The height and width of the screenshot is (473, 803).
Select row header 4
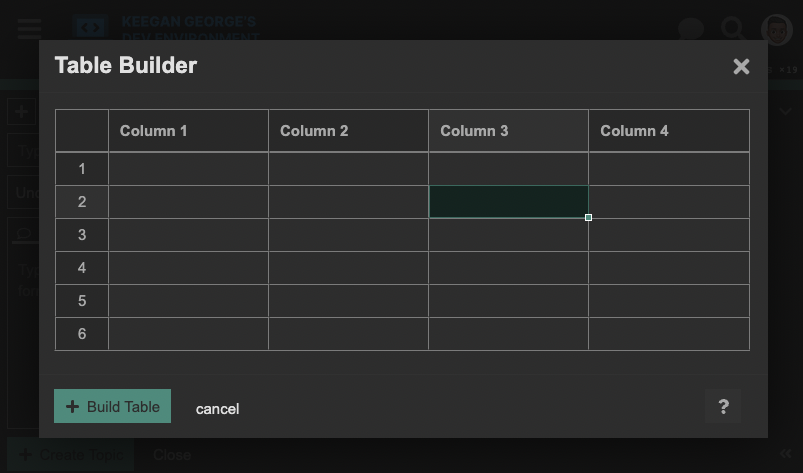click(82, 268)
